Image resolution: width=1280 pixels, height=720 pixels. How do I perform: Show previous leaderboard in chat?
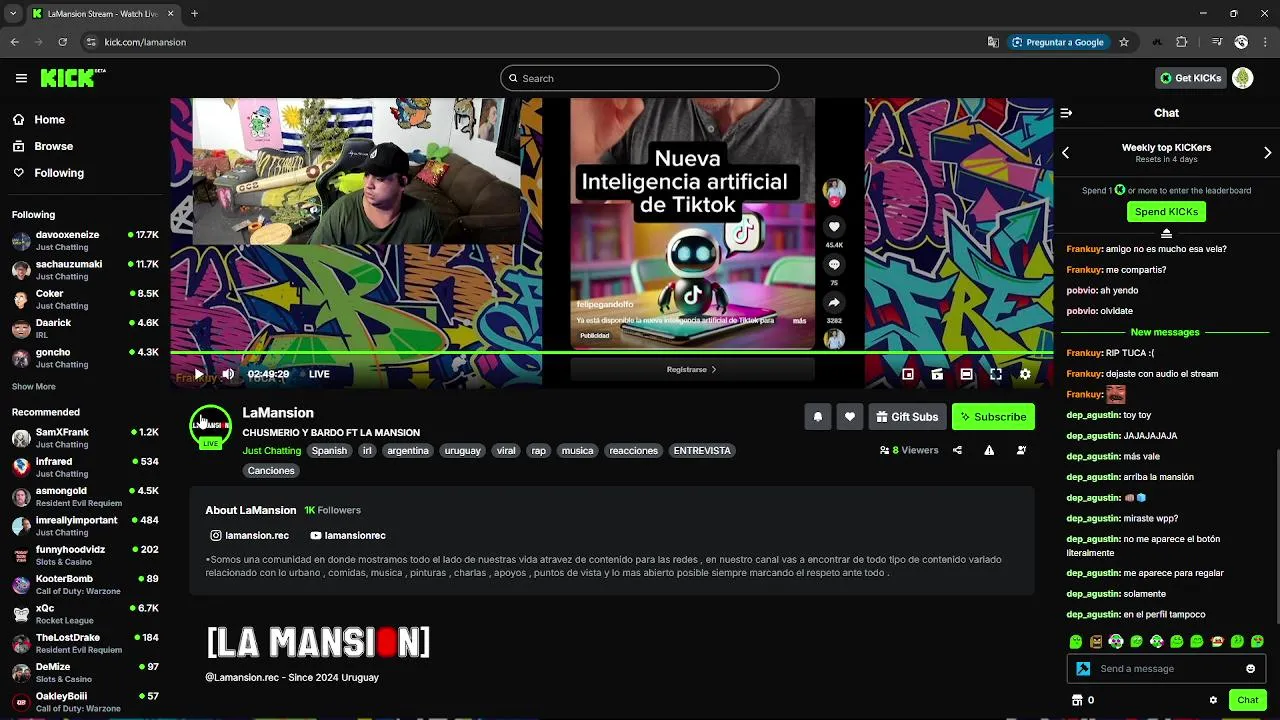pos(1066,153)
